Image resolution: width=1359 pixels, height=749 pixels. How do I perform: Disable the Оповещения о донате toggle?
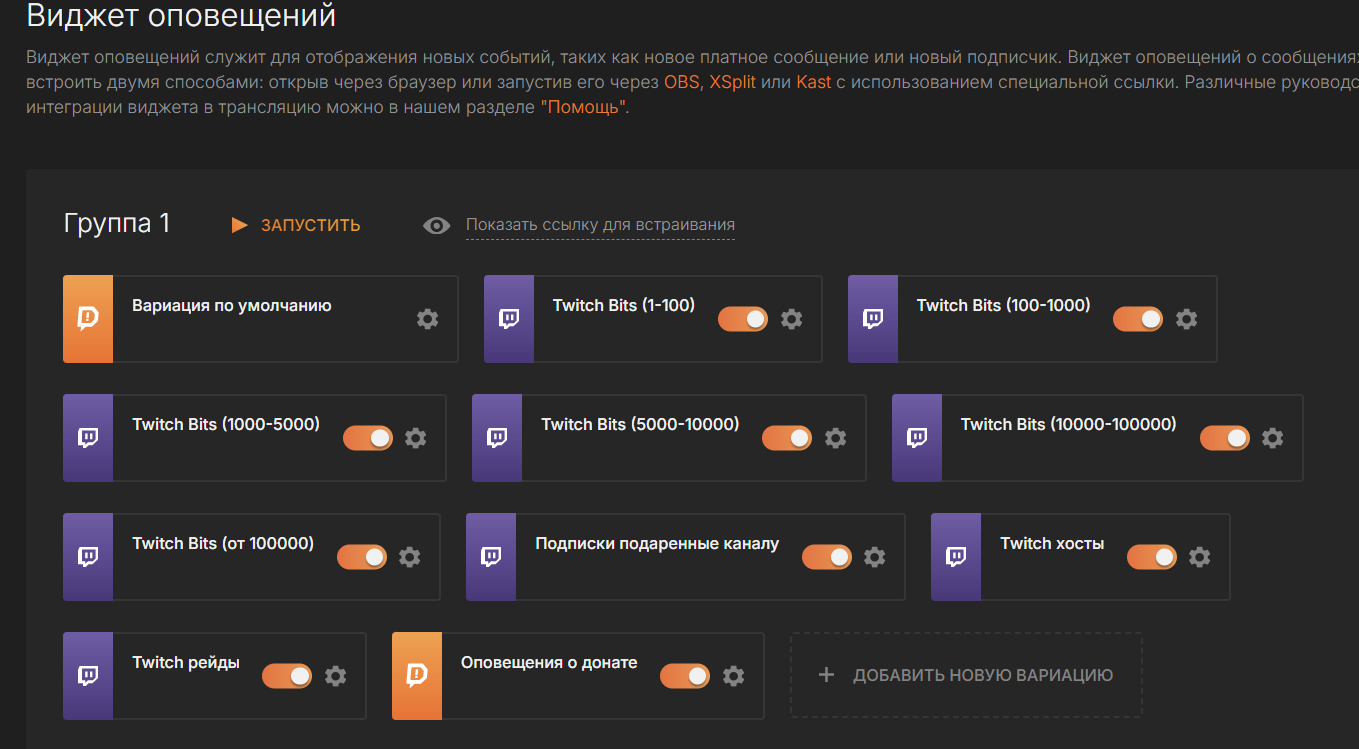685,676
